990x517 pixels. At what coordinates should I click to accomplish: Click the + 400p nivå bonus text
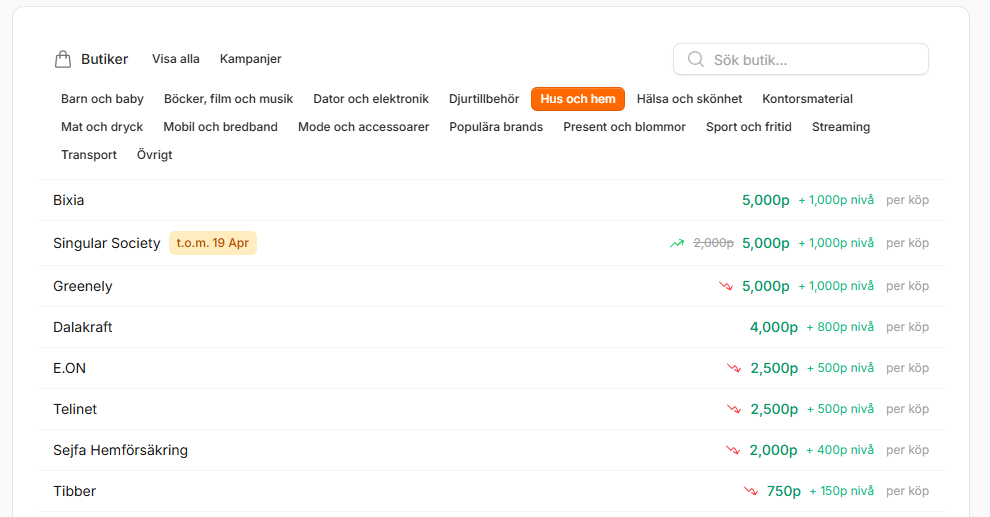(x=840, y=450)
